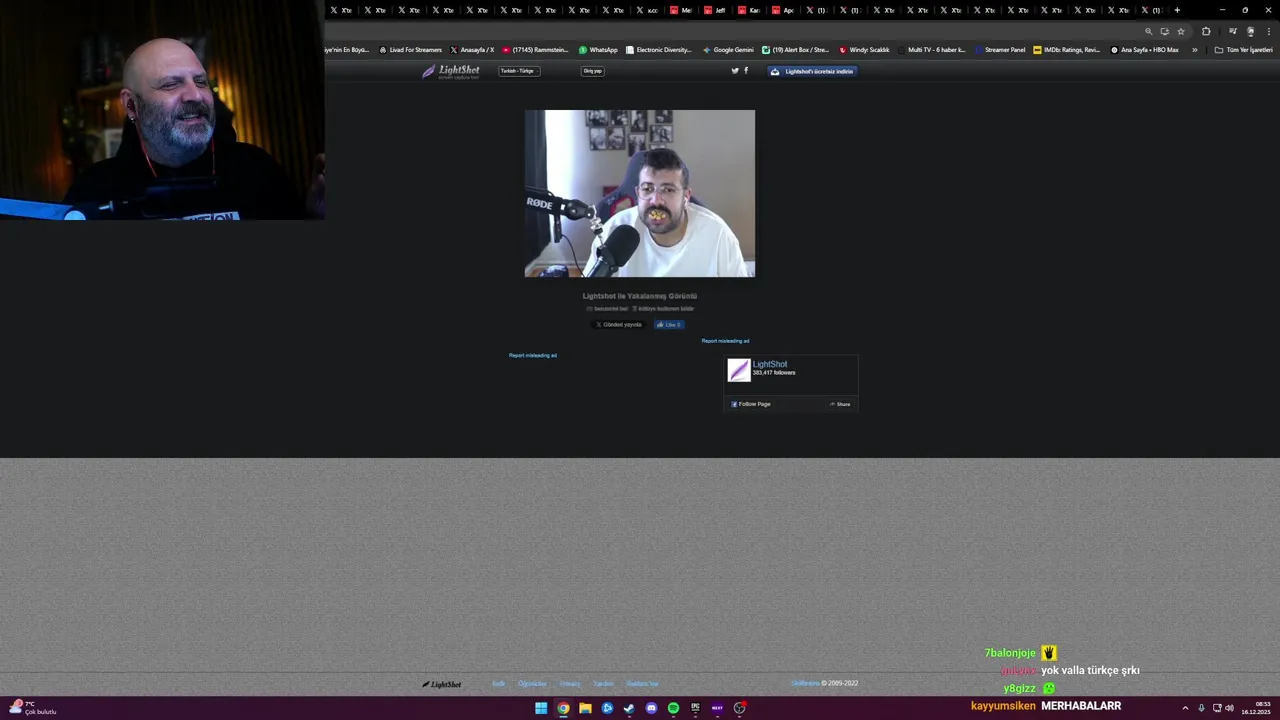Click the LightShot logo in page header
The height and width of the screenshot is (720, 1280).
450,71
